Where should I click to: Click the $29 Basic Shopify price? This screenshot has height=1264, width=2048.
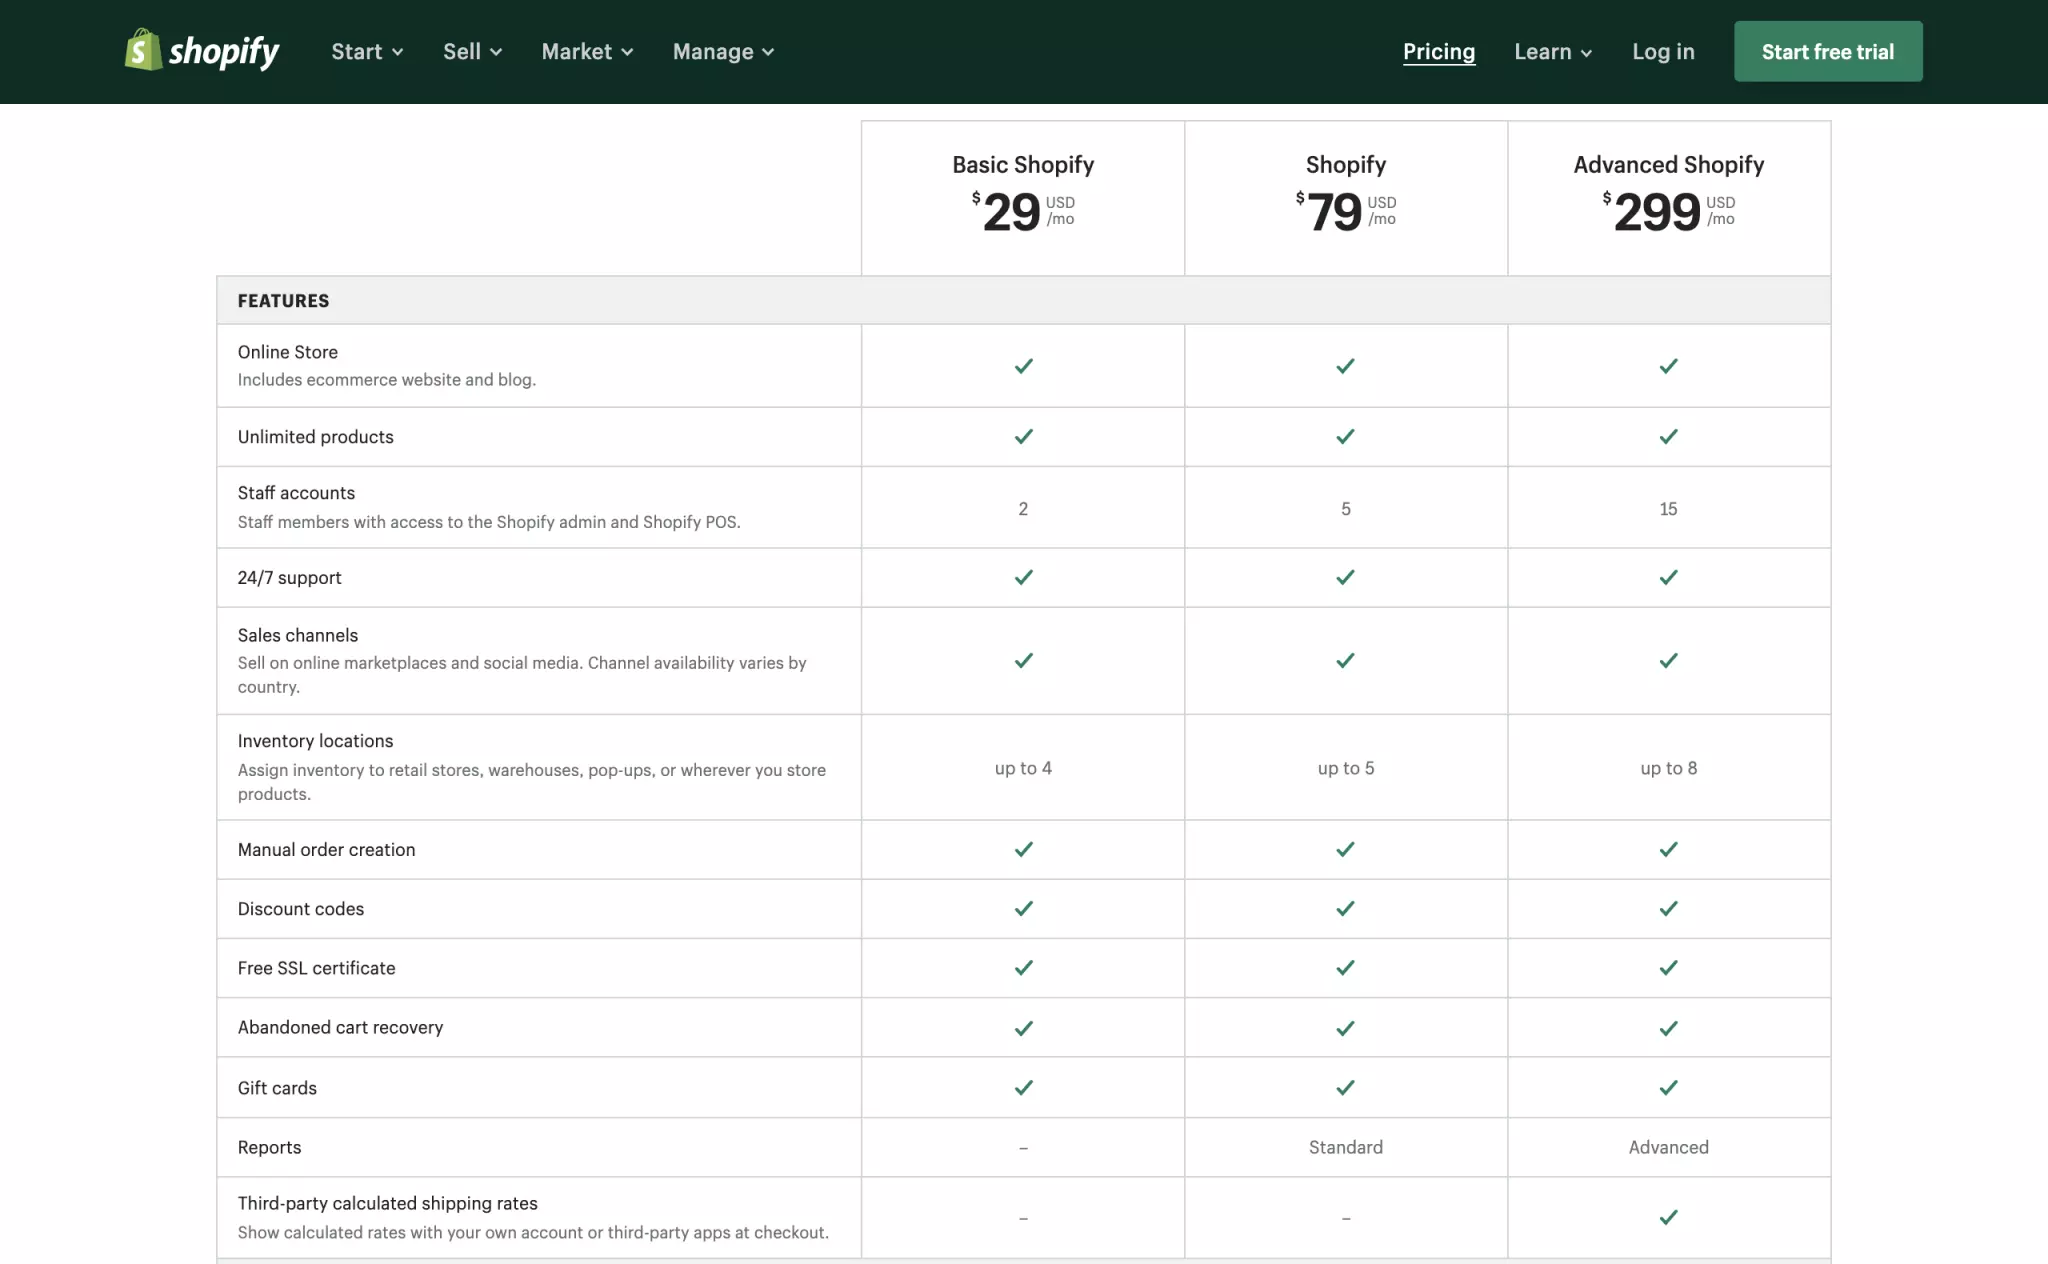1023,211
